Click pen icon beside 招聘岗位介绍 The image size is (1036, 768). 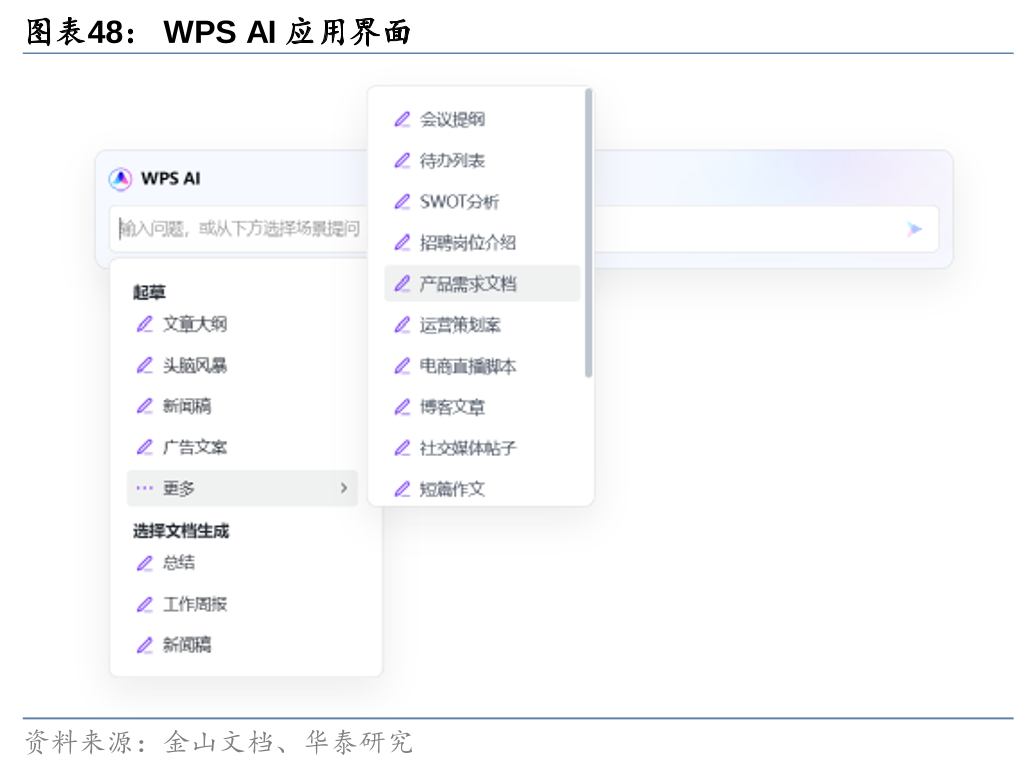coord(402,243)
